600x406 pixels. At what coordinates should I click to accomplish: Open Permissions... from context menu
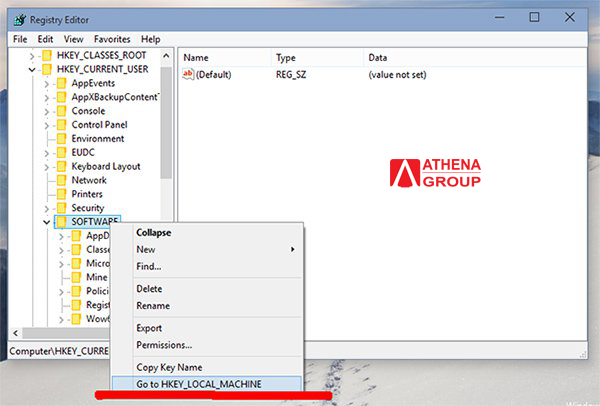pos(164,344)
